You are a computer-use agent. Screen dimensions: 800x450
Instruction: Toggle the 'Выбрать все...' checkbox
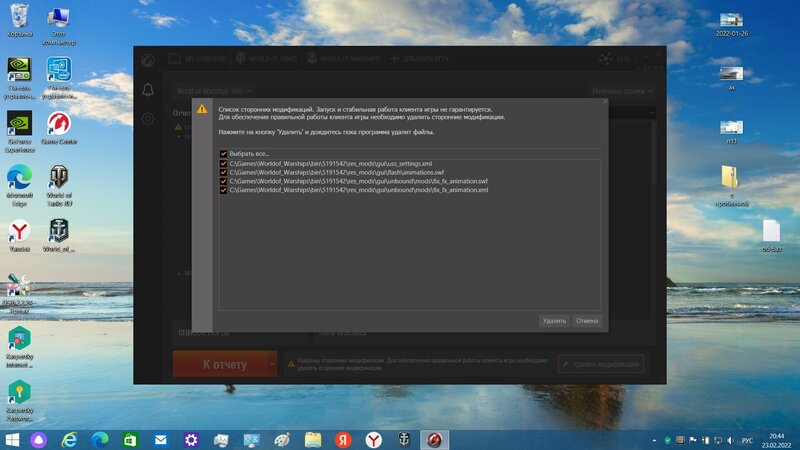point(224,153)
